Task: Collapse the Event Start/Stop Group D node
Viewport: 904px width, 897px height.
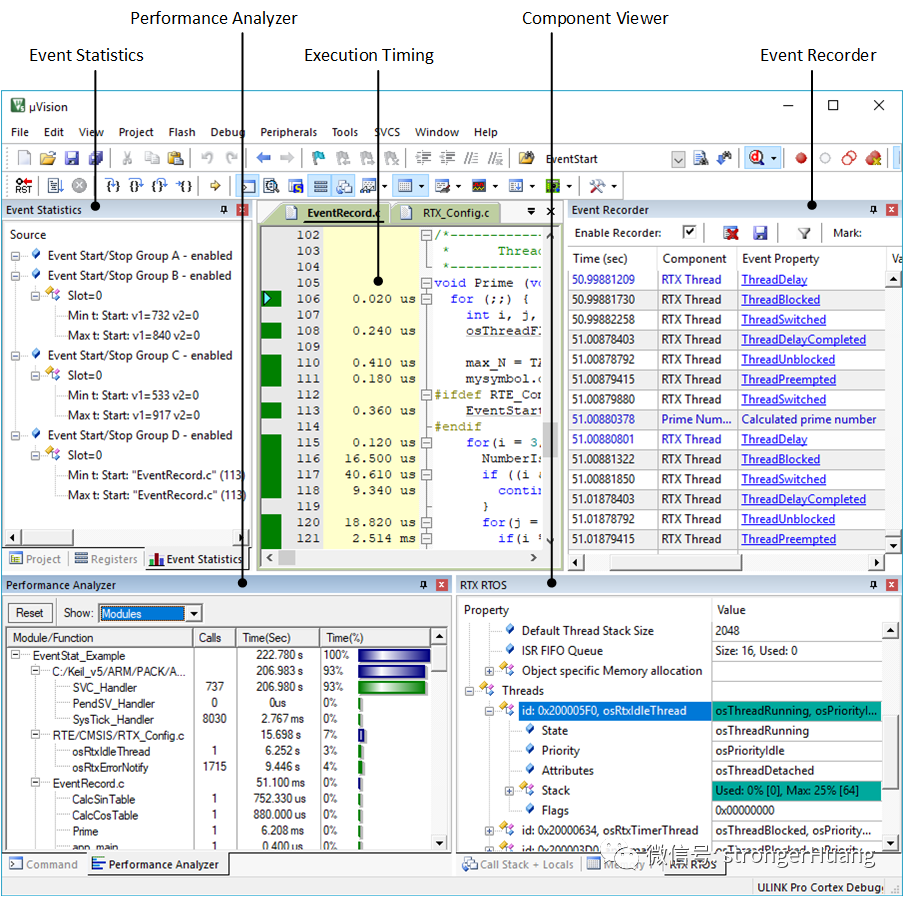Action: tap(16, 436)
